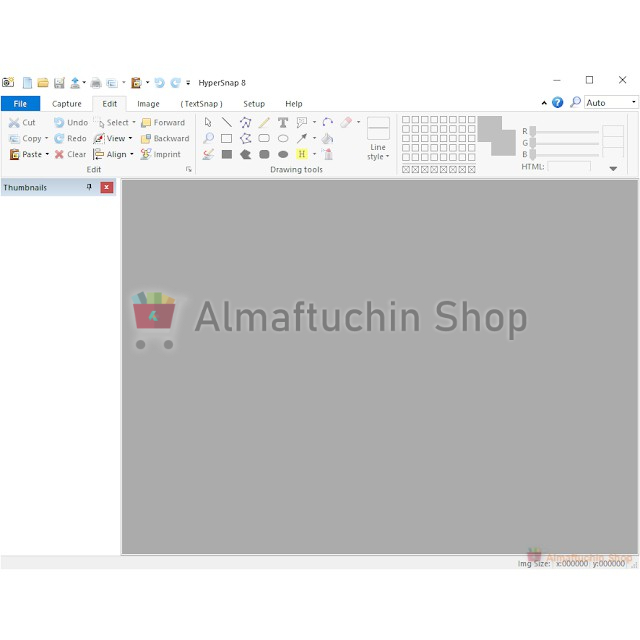Select the Filled ellipse tool
The width and height of the screenshot is (640, 640).
pyautogui.click(x=283, y=154)
